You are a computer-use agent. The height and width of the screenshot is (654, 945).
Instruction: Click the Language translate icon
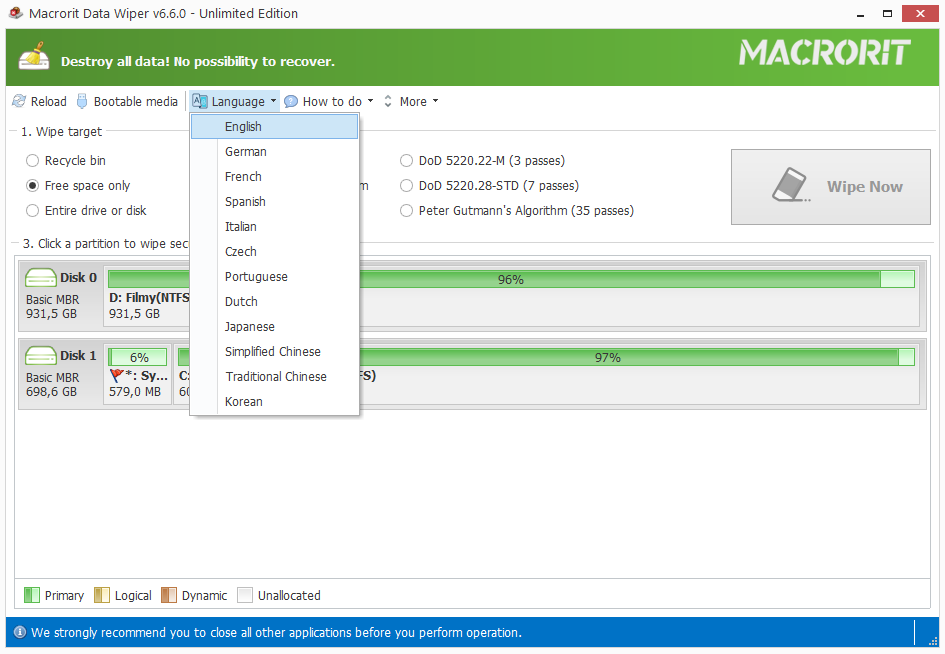pyautogui.click(x=200, y=101)
